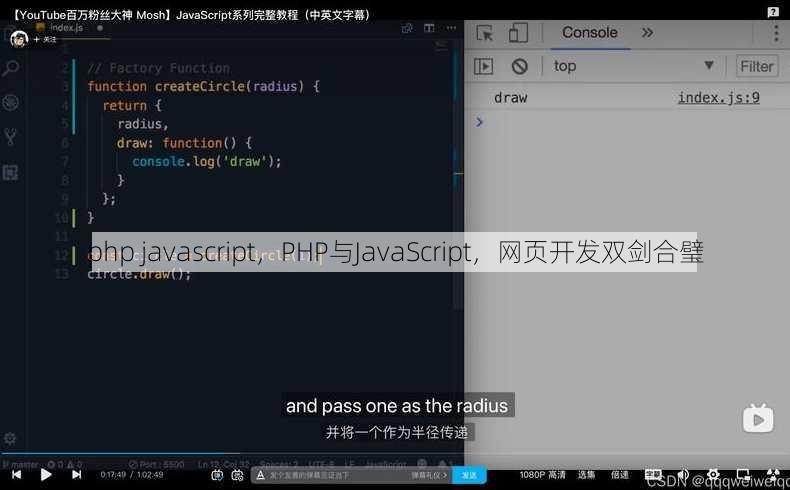Open the help icon in the video's top corner
This screenshot has height=490, width=790.
coord(773,12)
